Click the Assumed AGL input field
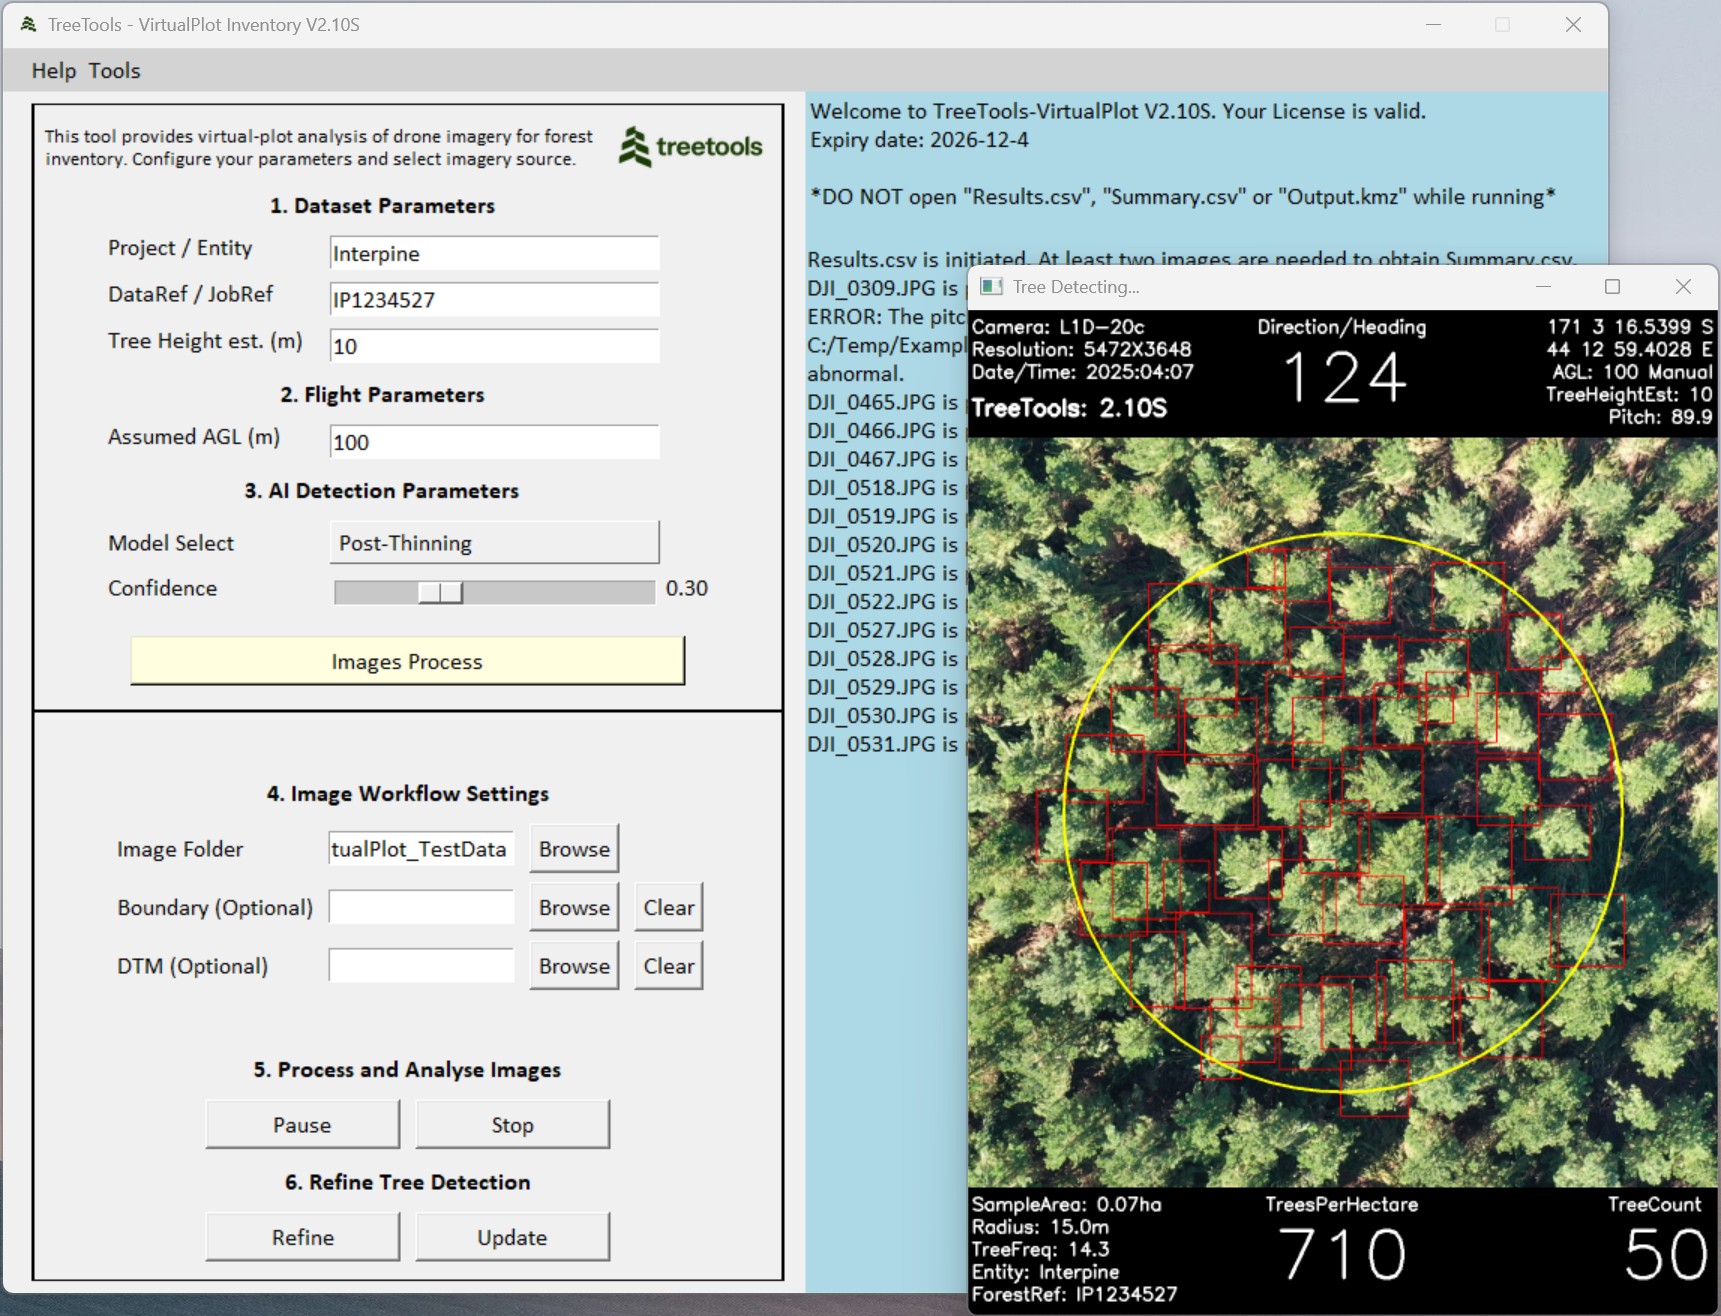The height and width of the screenshot is (1316, 1721). click(494, 442)
